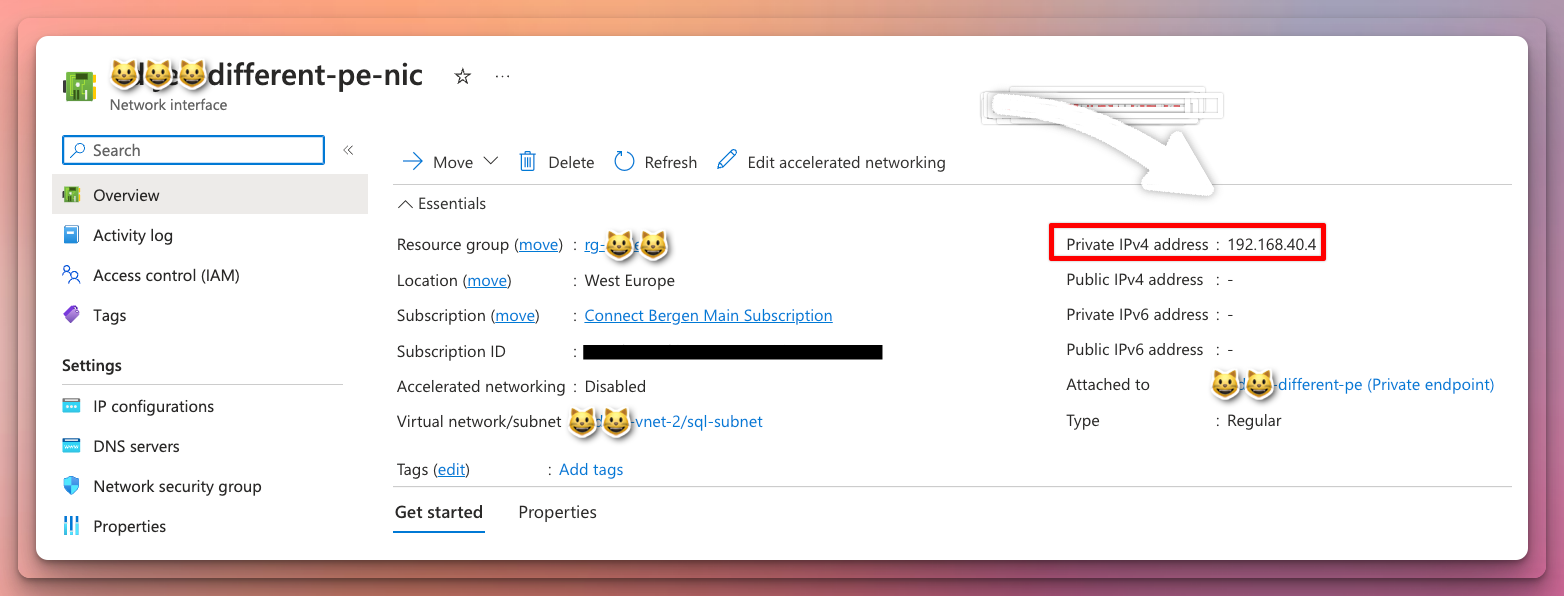Open the more options ellipsis menu
Screen dimensions: 1564x596
(503, 76)
